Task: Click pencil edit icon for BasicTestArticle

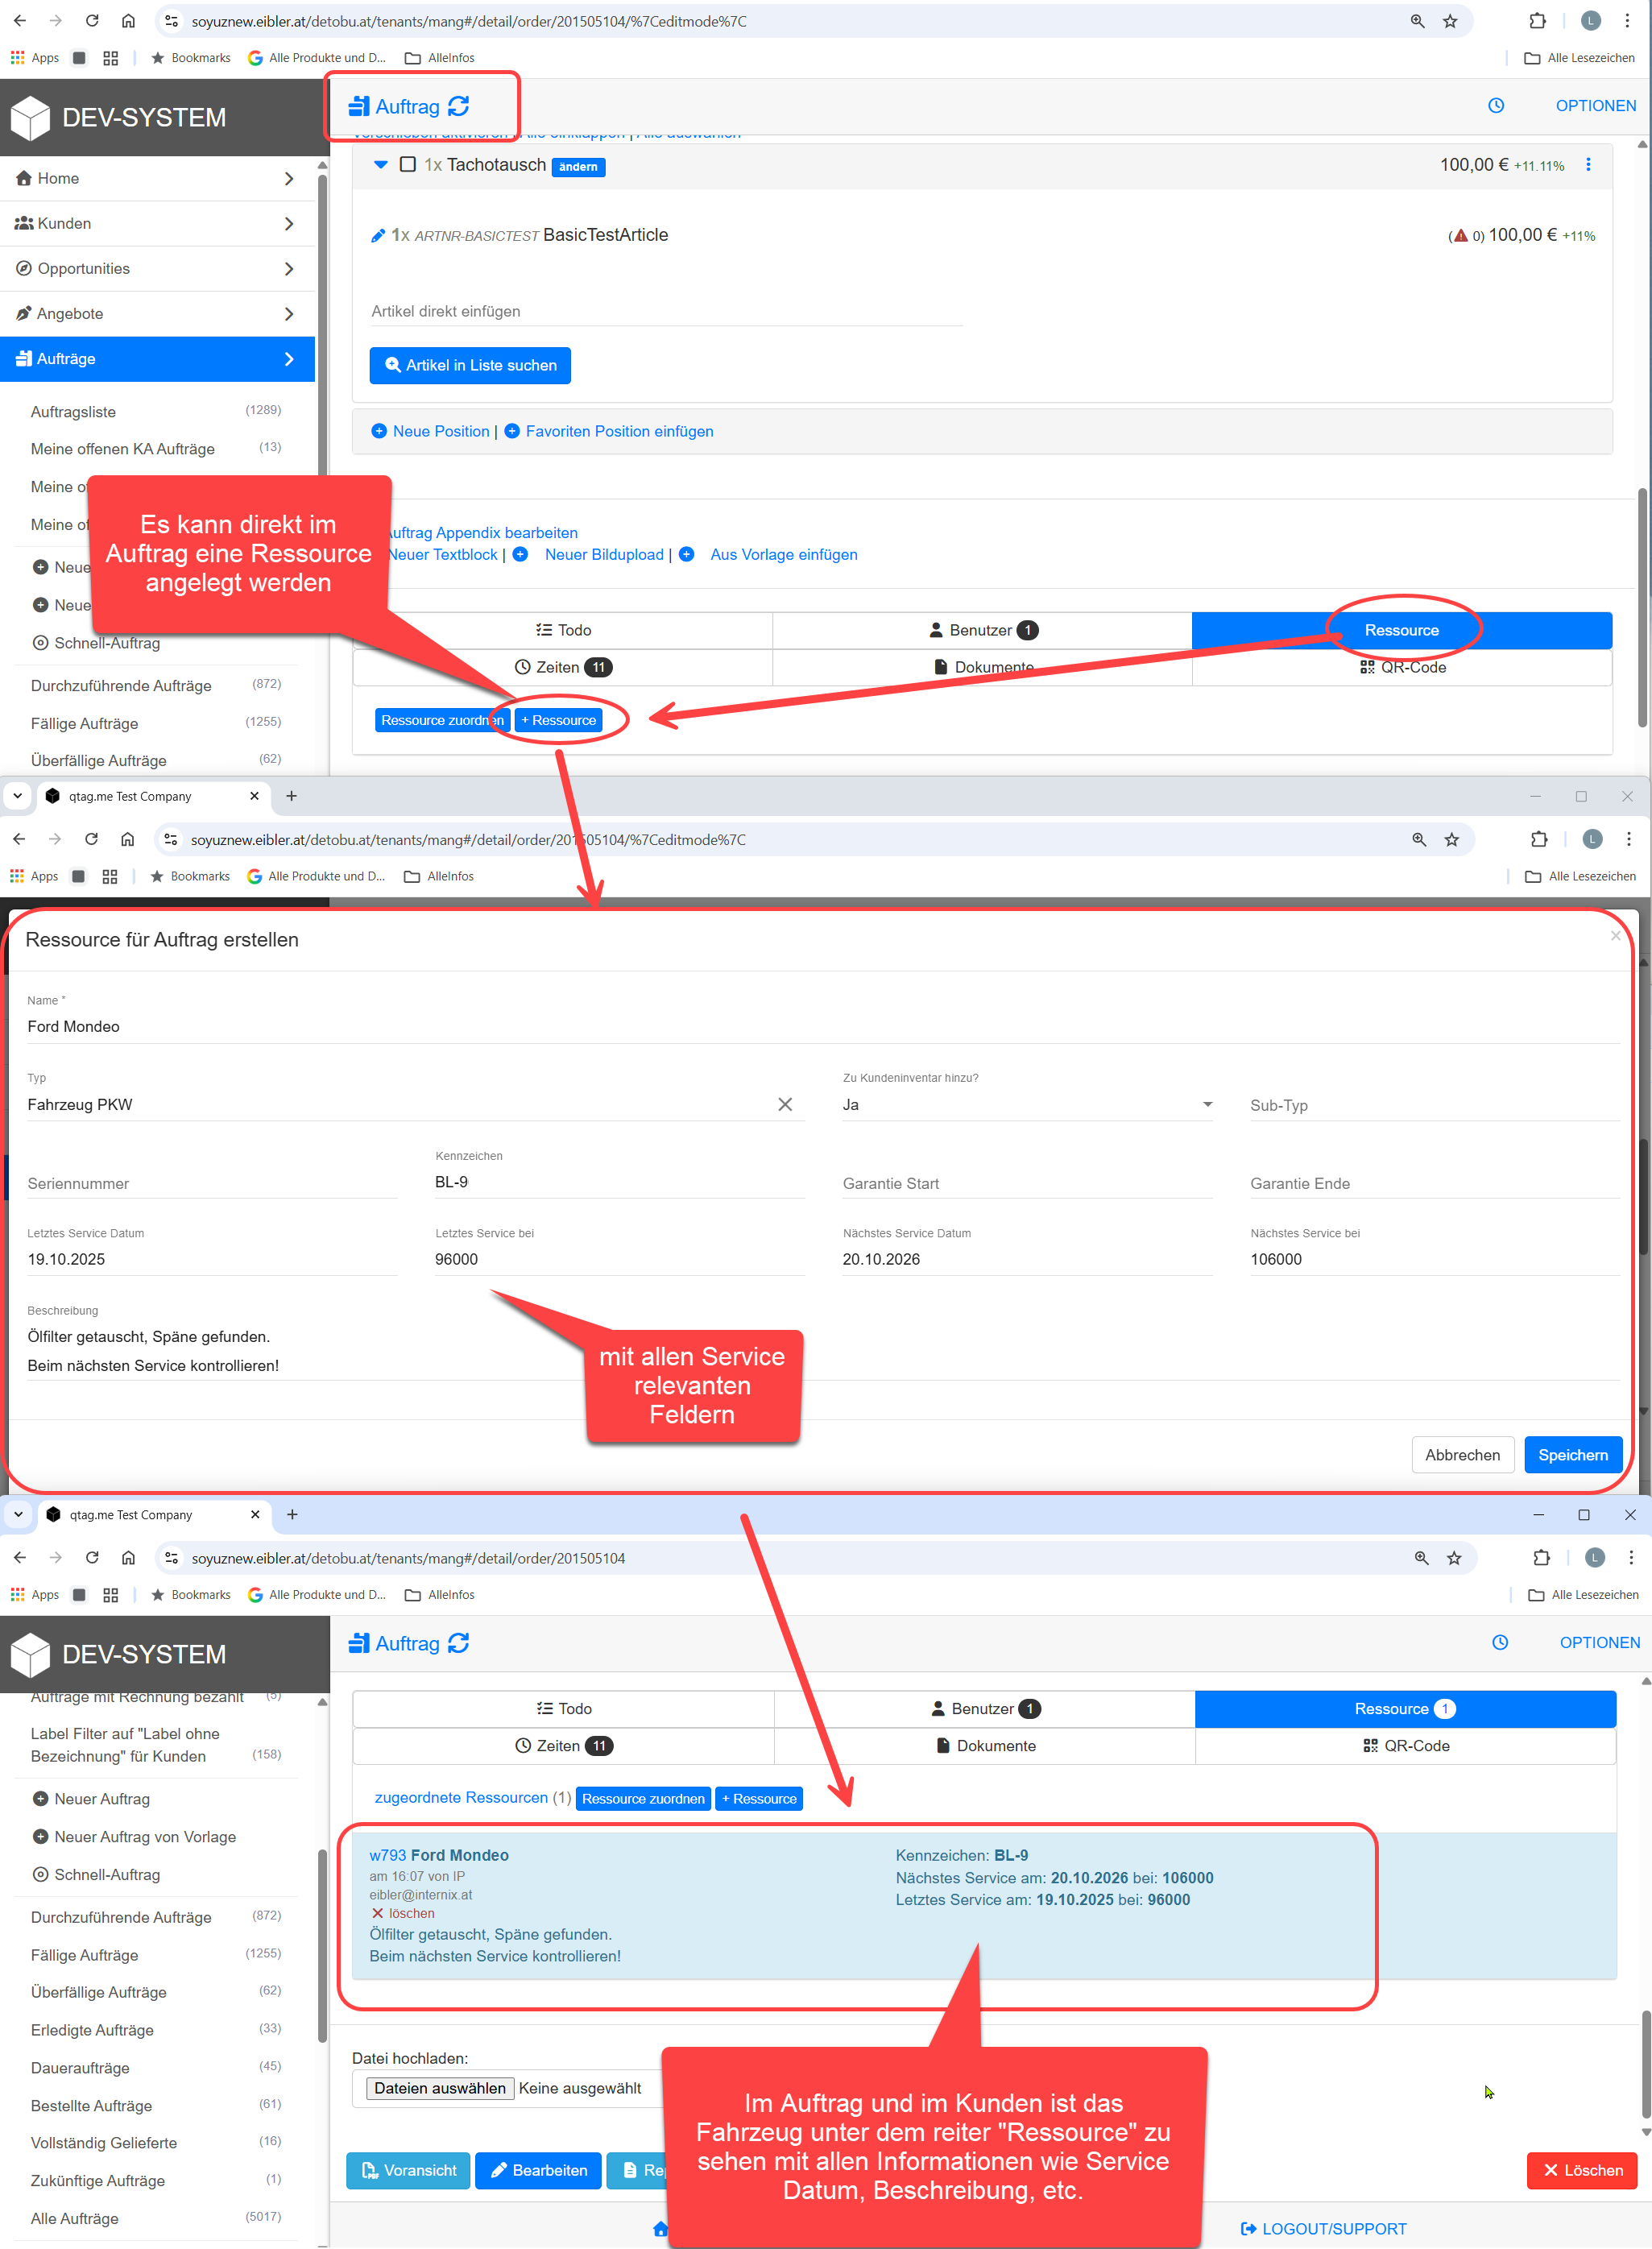Action: pos(378,236)
